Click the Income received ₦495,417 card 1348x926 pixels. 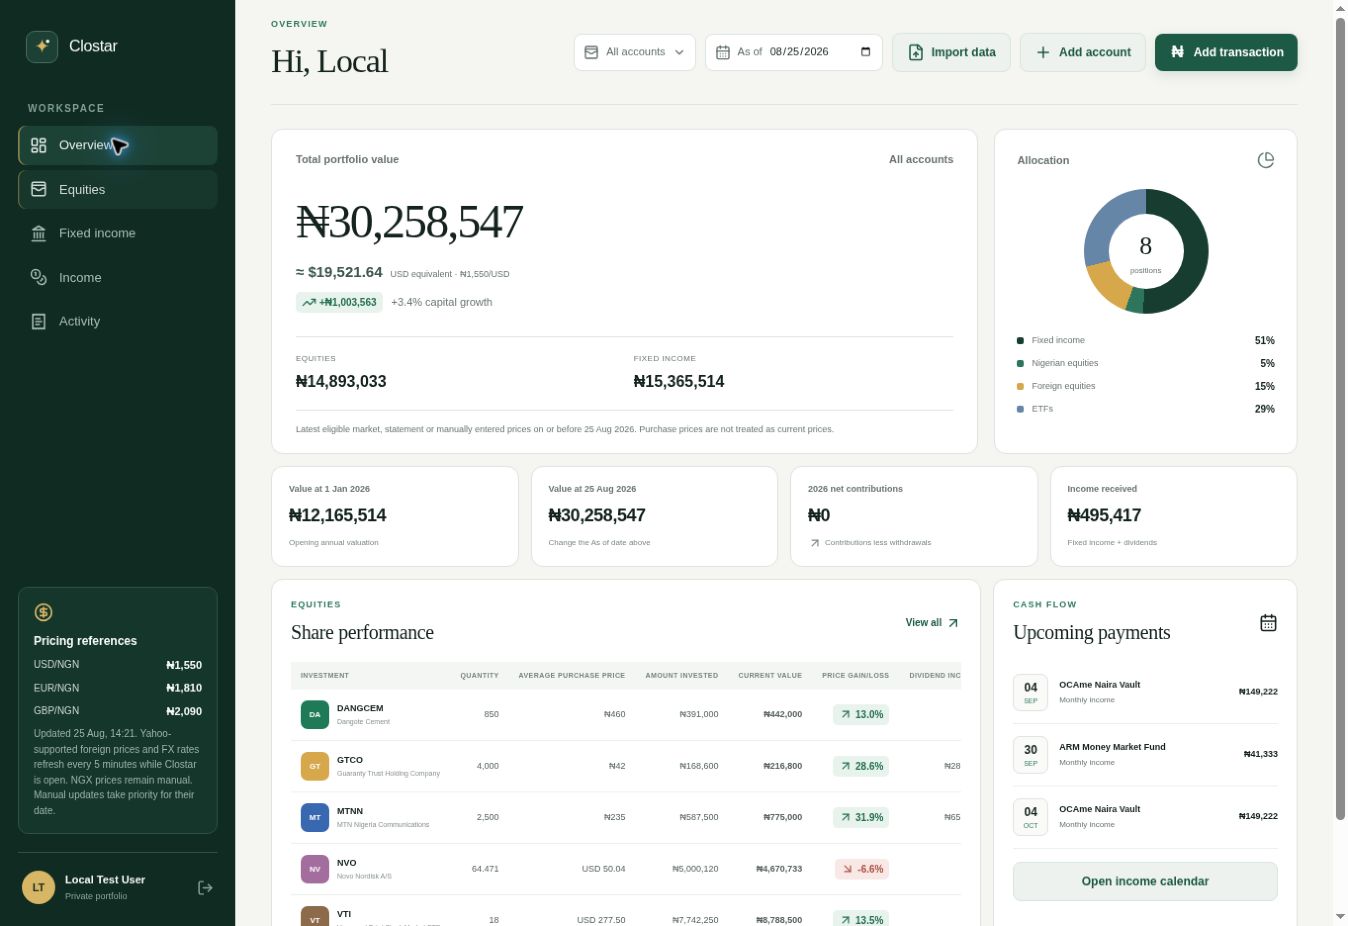[1173, 516]
